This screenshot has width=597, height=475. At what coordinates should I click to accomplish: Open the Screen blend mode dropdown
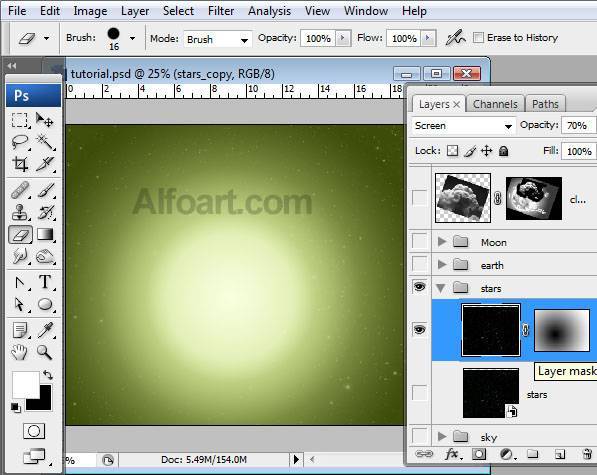click(x=464, y=126)
